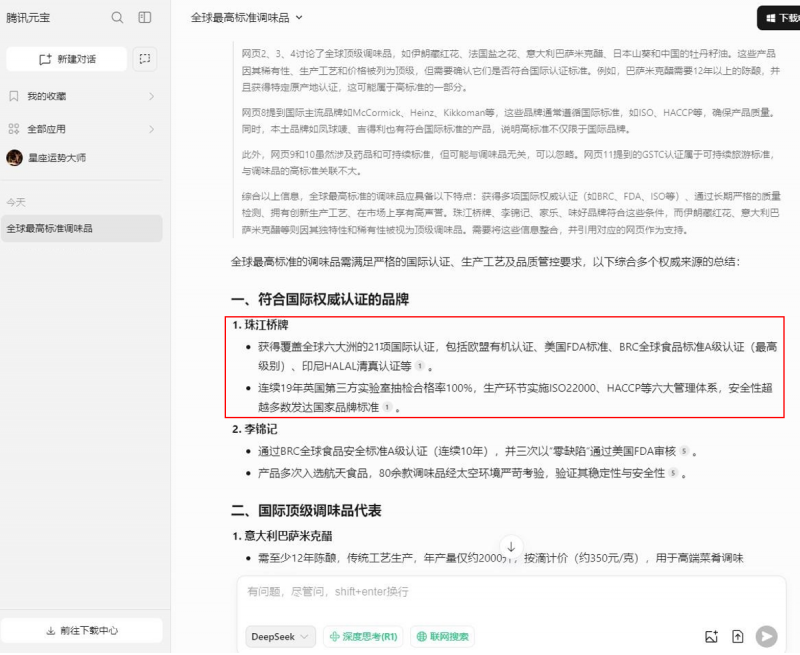Screen dimensions: 800x655
Task: Click citation marker 1 after 发达国家品牌标准
Action: click(x=387, y=407)
